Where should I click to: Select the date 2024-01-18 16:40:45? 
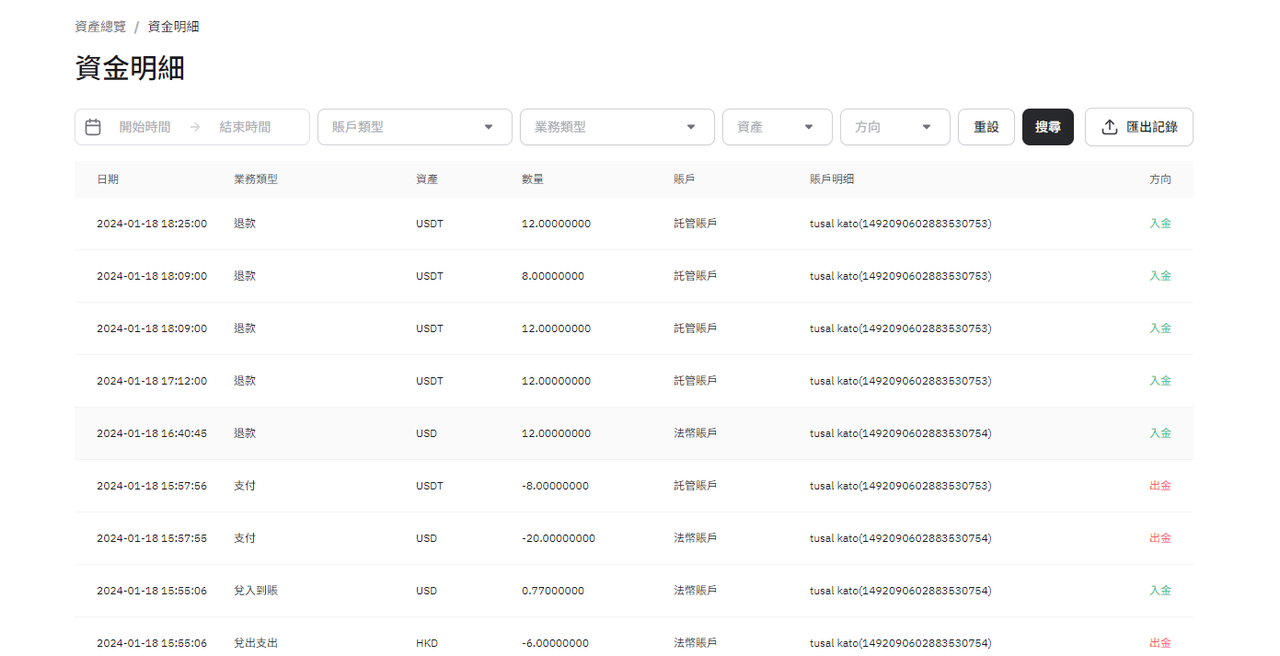pyautogui.click(x=152, y=434)
